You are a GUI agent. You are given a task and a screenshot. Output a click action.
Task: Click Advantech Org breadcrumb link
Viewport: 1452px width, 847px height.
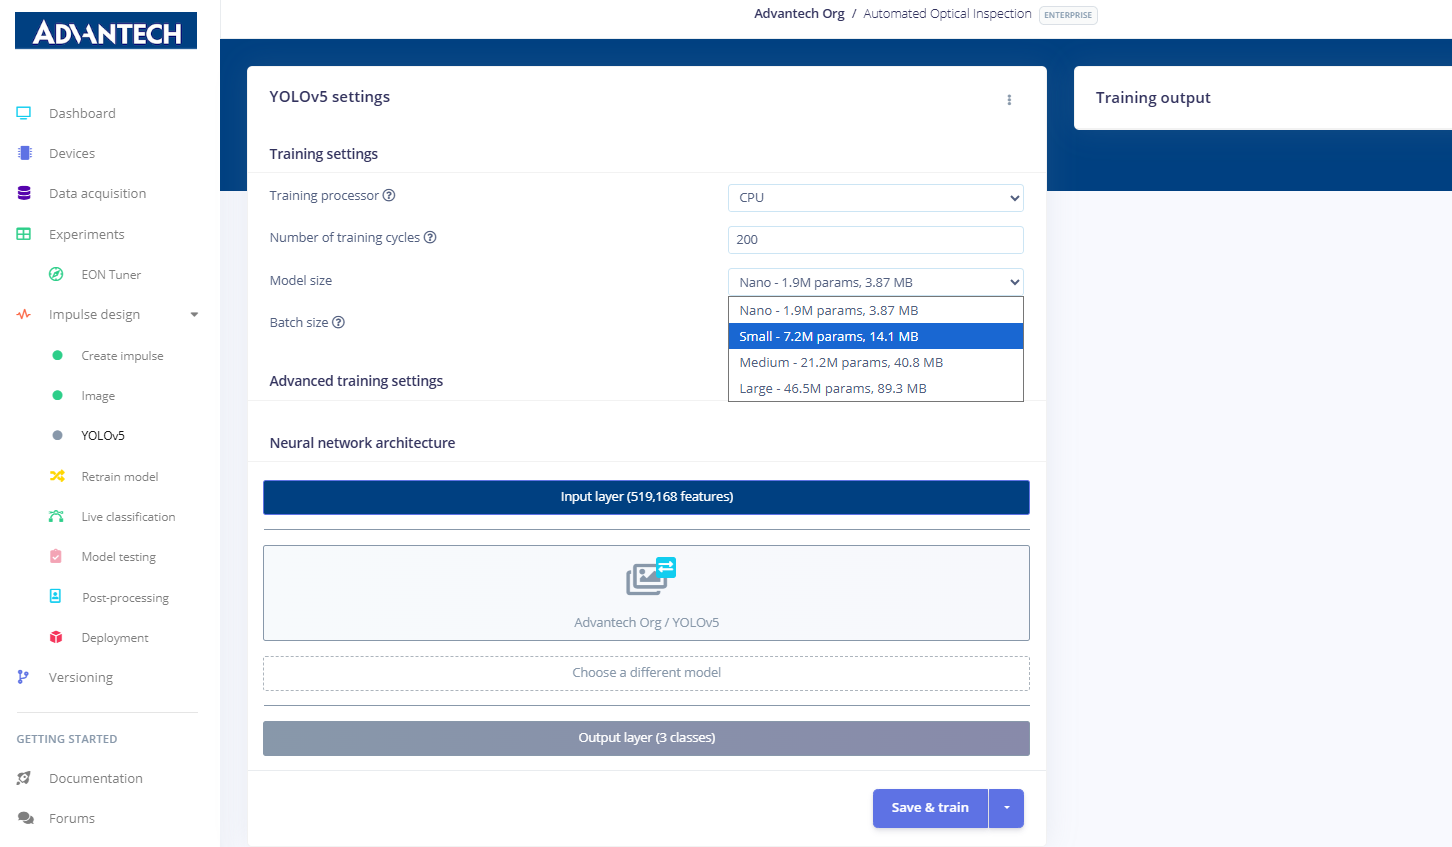[799, 14]
